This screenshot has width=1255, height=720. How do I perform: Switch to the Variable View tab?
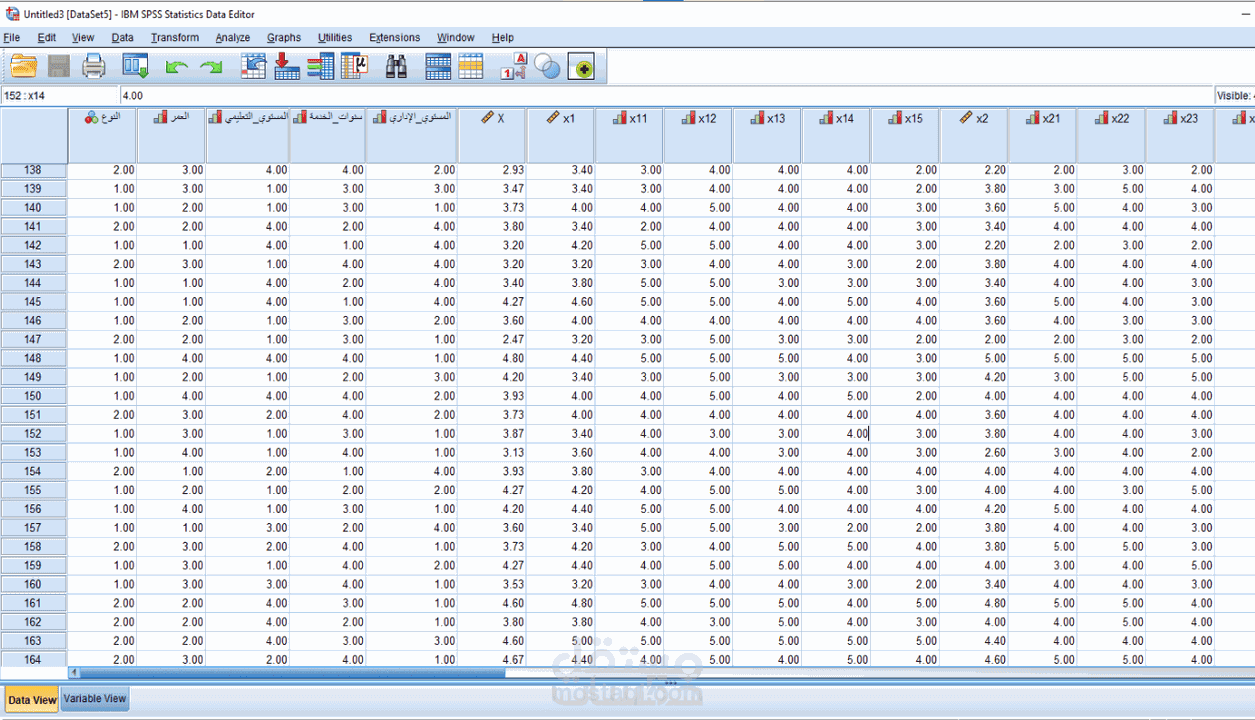coord(94,698)
